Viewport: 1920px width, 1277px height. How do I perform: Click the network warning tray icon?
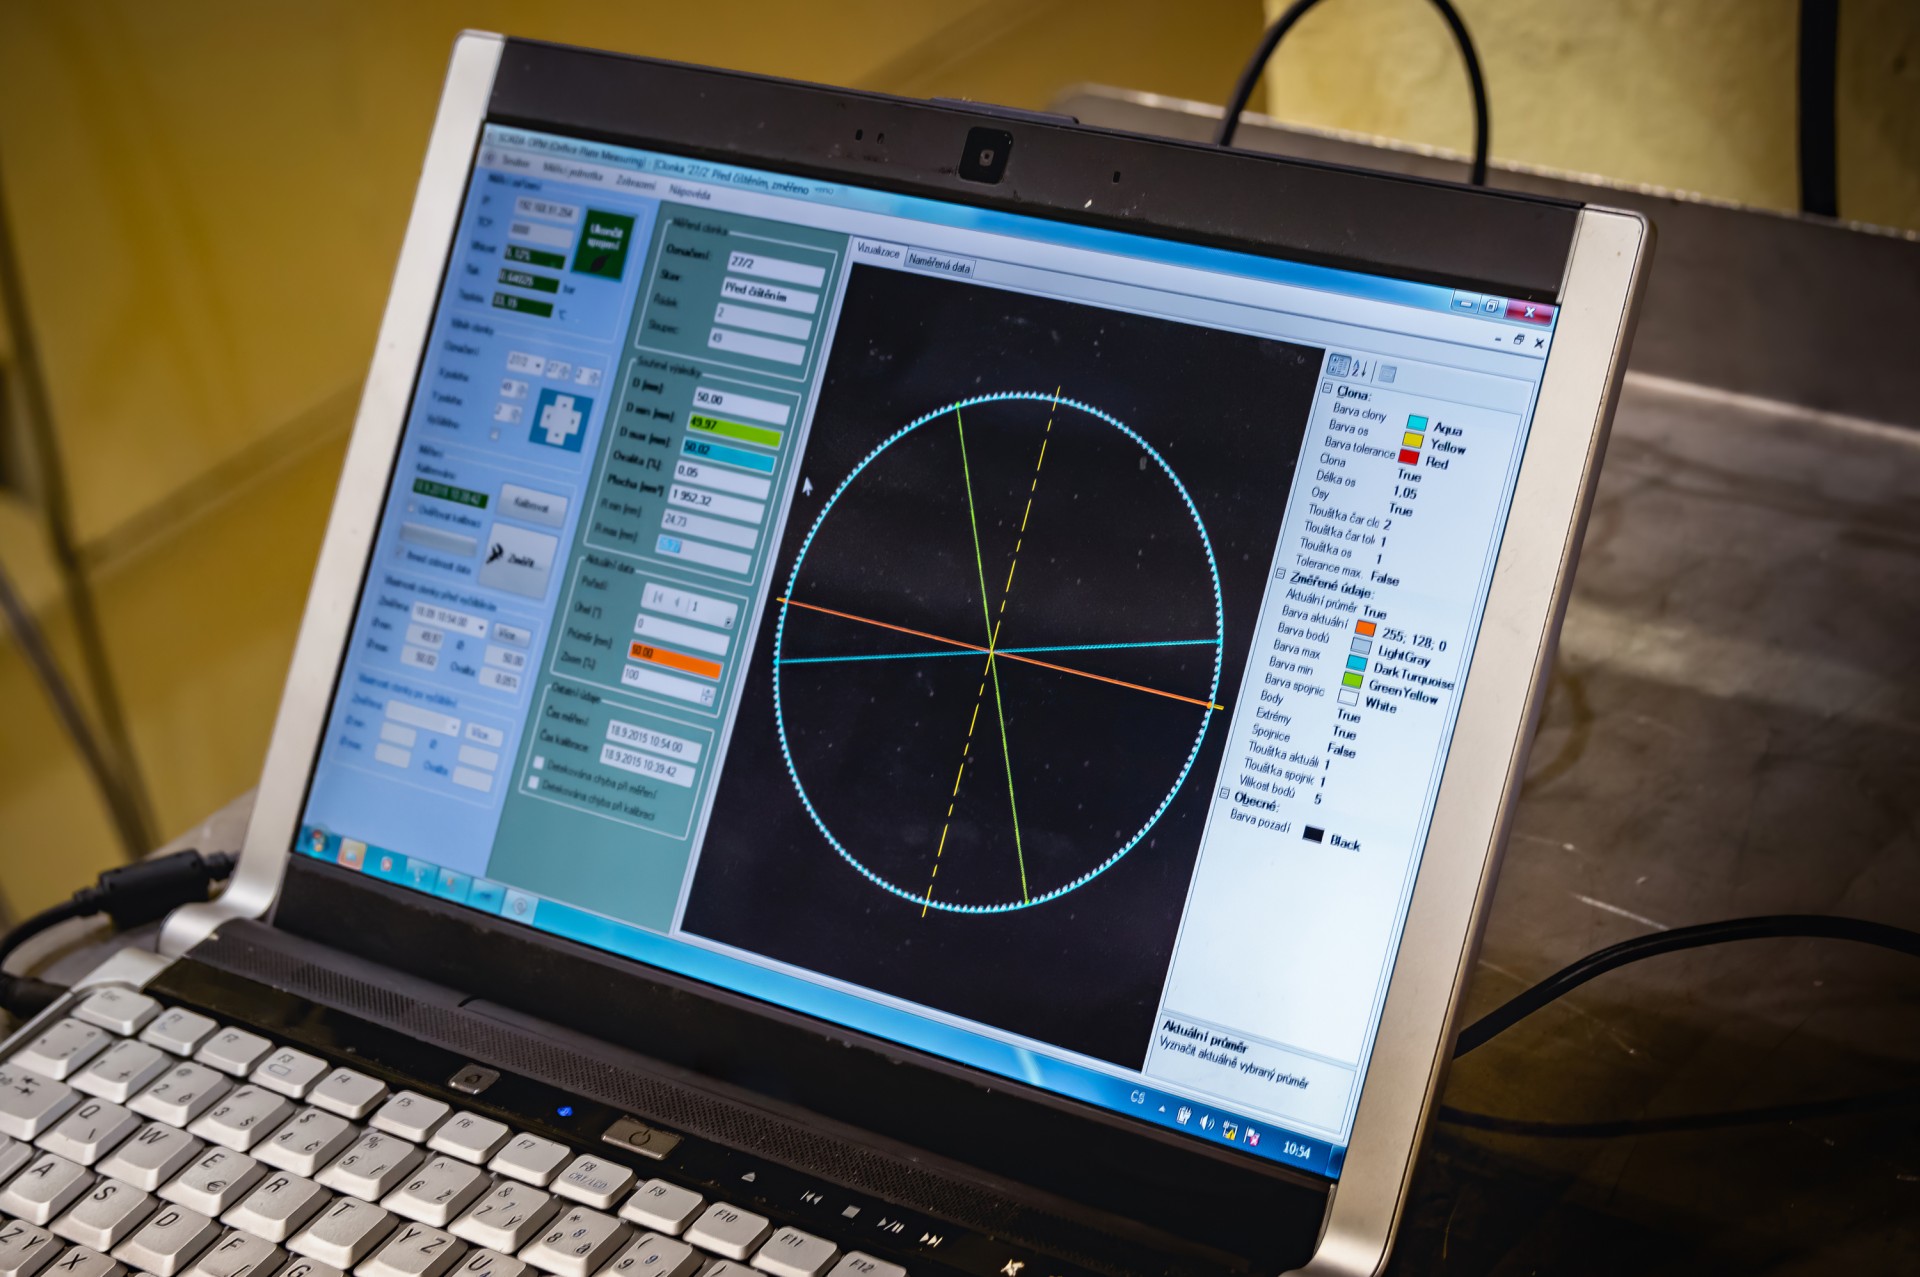(x=1230, y=1130)
